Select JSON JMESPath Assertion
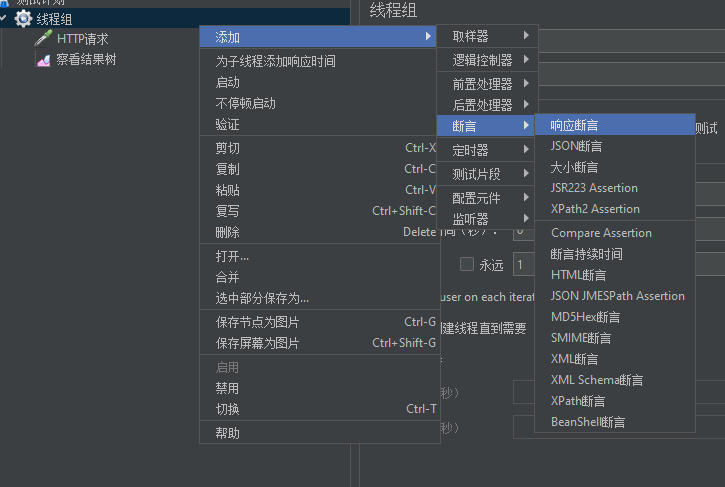The height and width of the screenshot is (487, 725). tap(615, 296)
